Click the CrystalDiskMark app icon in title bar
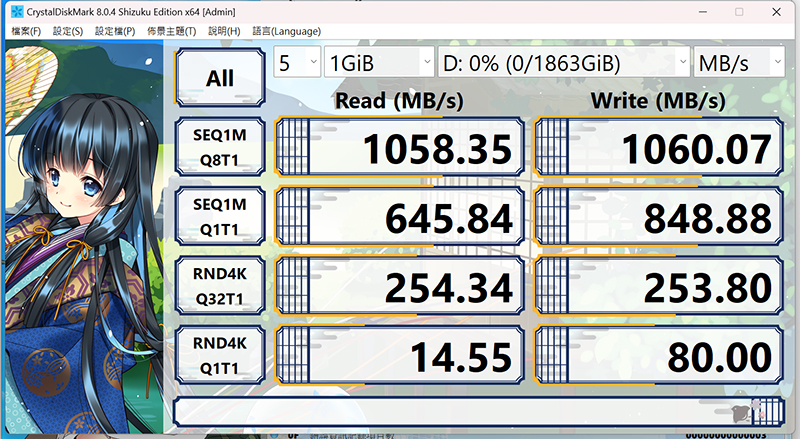800x439 pixels. coord(17,11)
